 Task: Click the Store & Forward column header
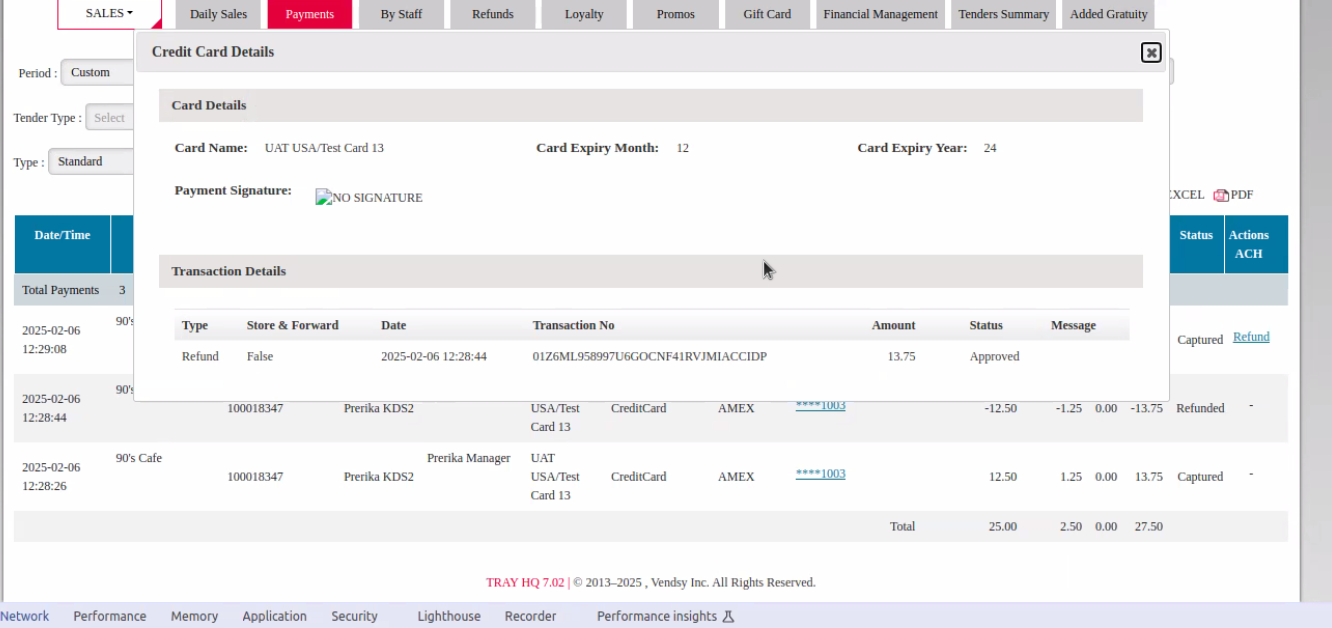(x=292, y=325)
